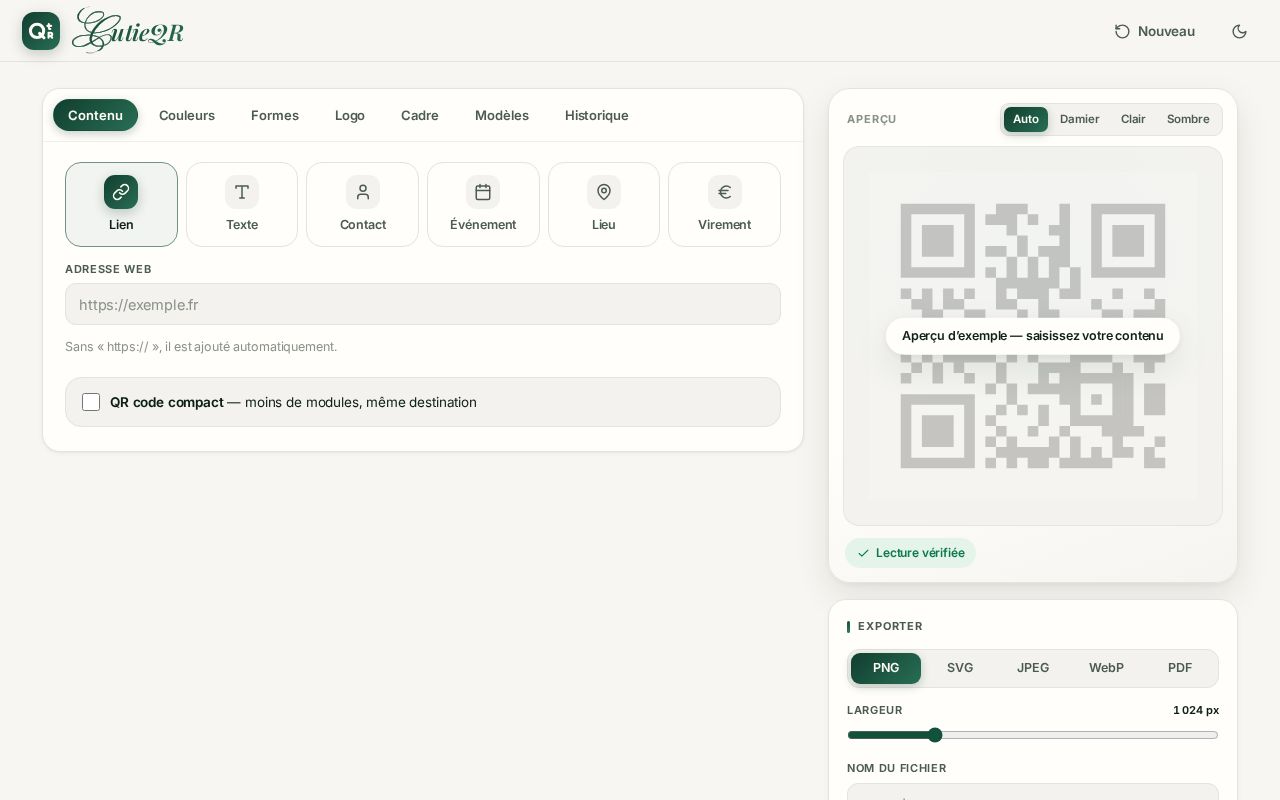The width and height of the screenshot is (1280, 800).
Task: Open the Couleurs tab
Action: pos(187,115)
